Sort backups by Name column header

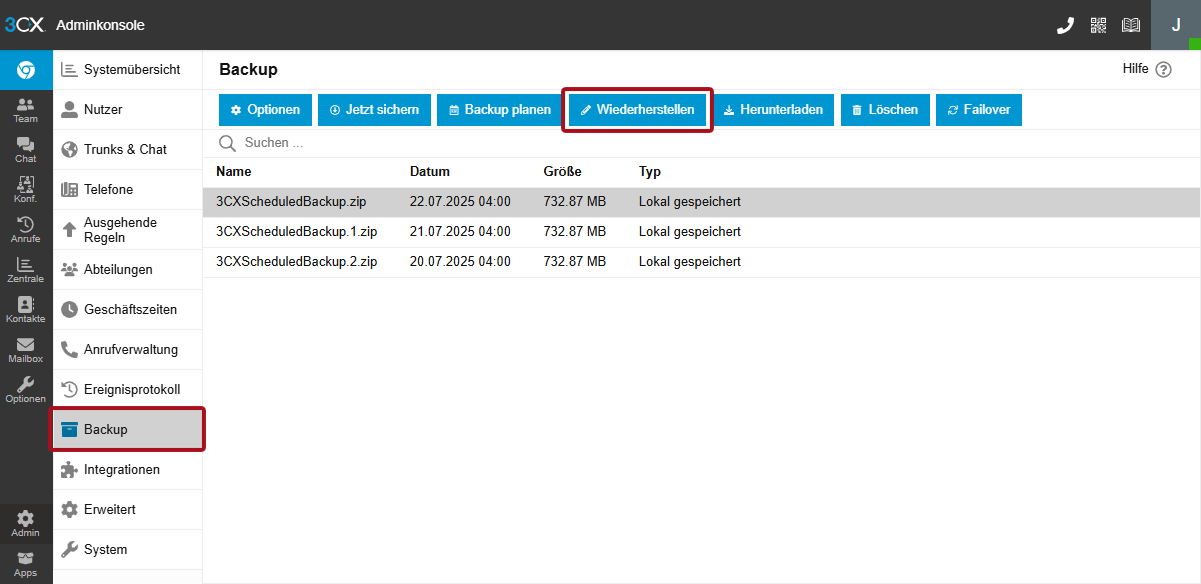coord(234,172)
